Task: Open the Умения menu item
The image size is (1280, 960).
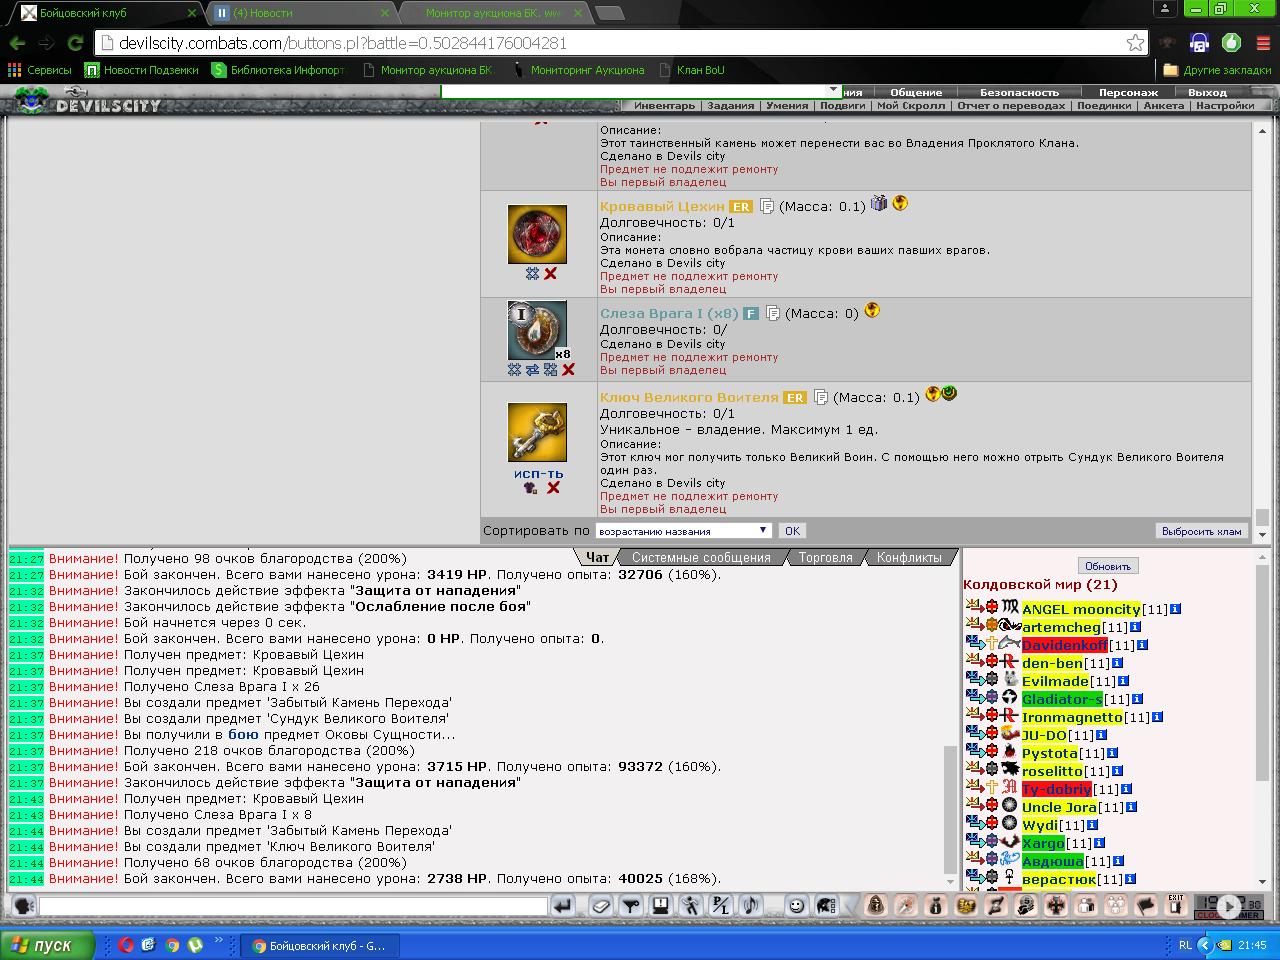Action: point(787,105)
